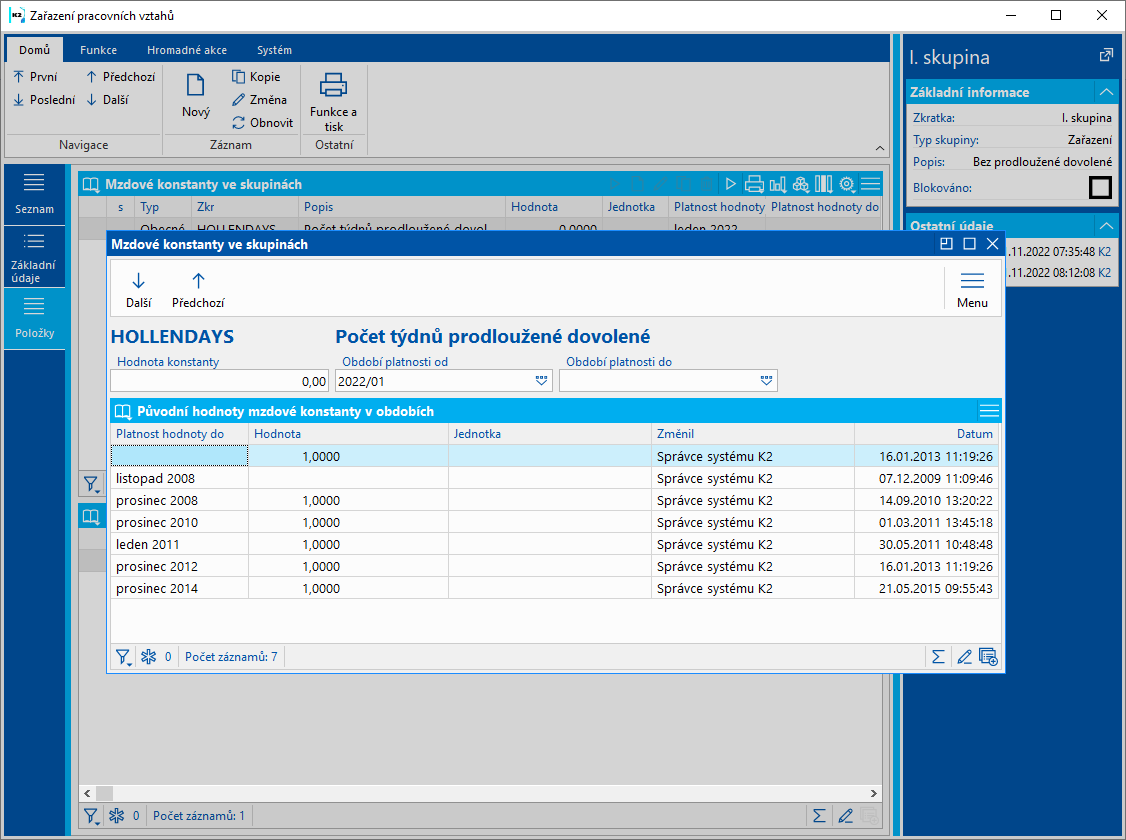
Task: Collapse the Ostatní údaje panel
Action: click(x=1105, y=225)
